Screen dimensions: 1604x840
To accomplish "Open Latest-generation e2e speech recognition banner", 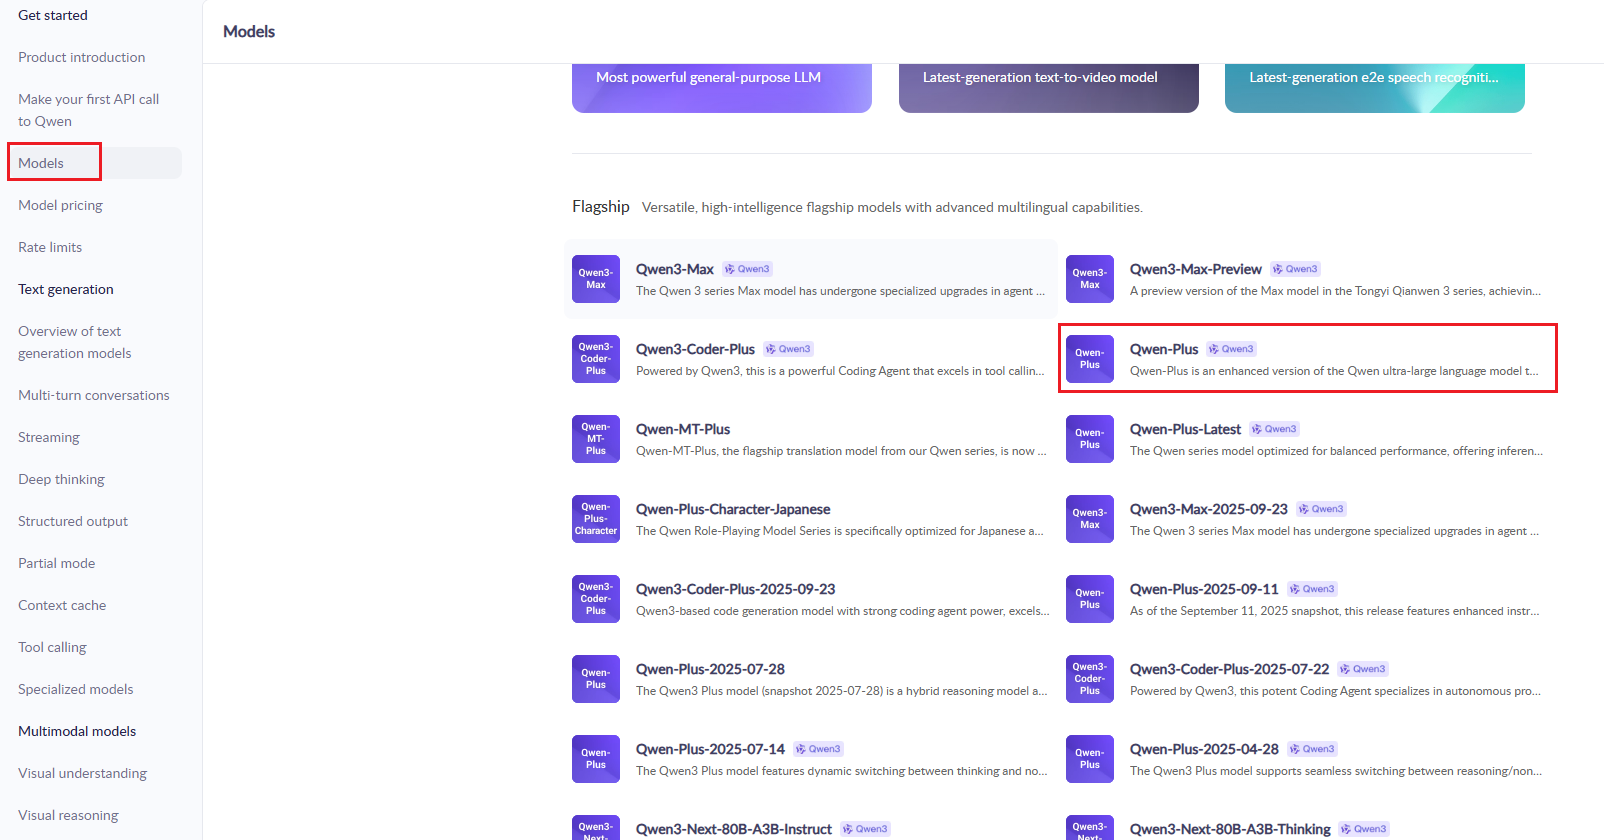I will (1375, 88).
